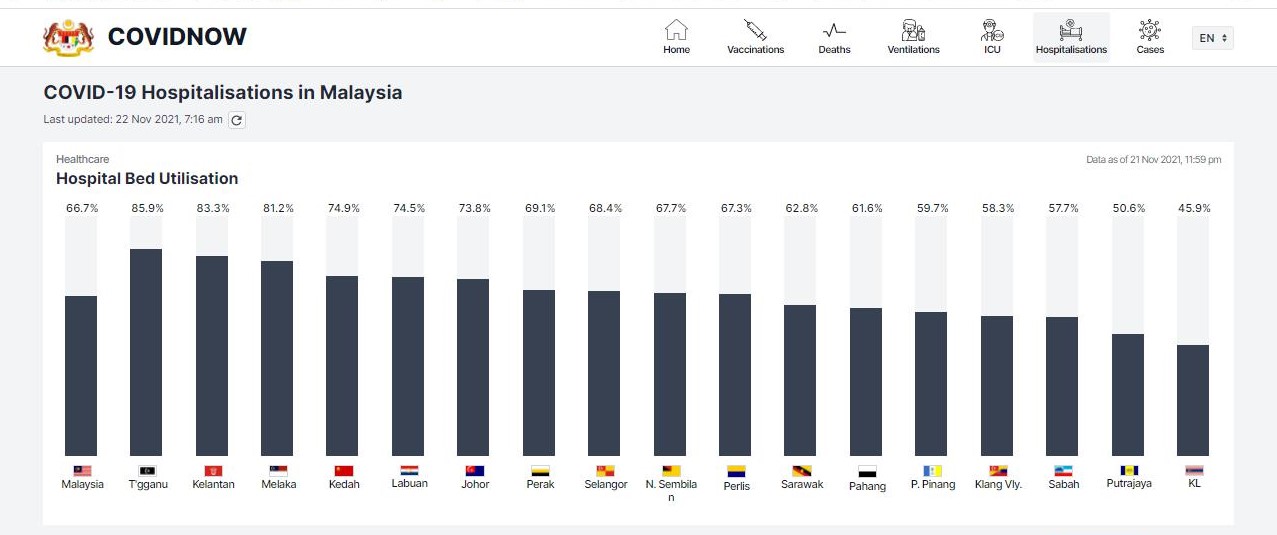Screen dimensions: 1277x535
Task: Open the Cases virus icon
Action: click(1150, 30)
